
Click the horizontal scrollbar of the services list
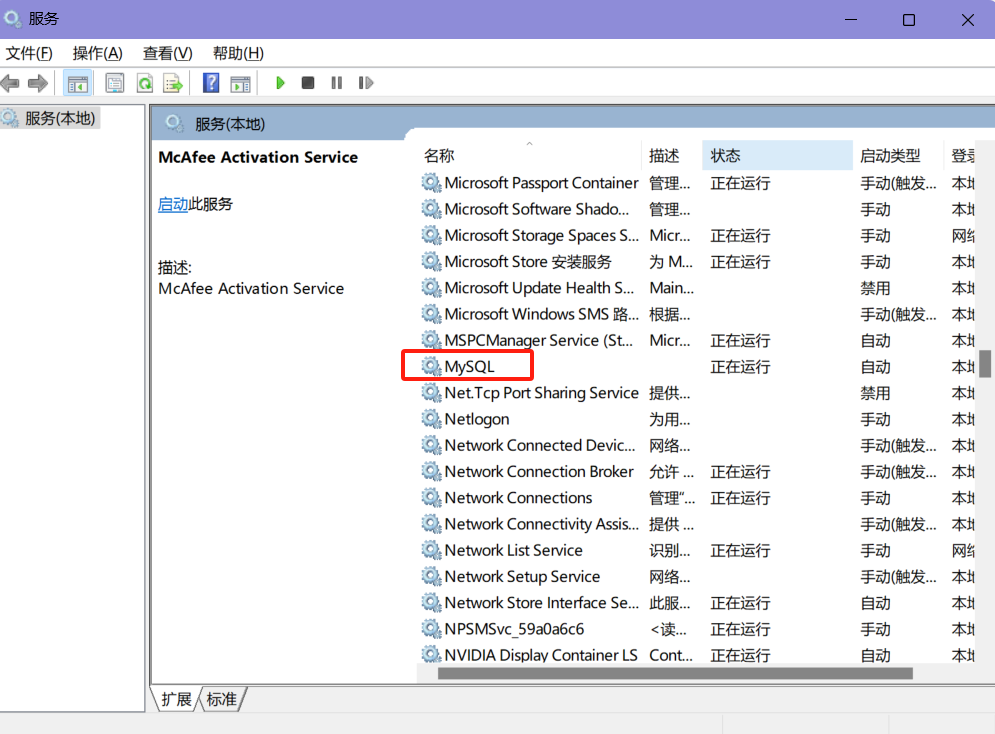point(675,673)
